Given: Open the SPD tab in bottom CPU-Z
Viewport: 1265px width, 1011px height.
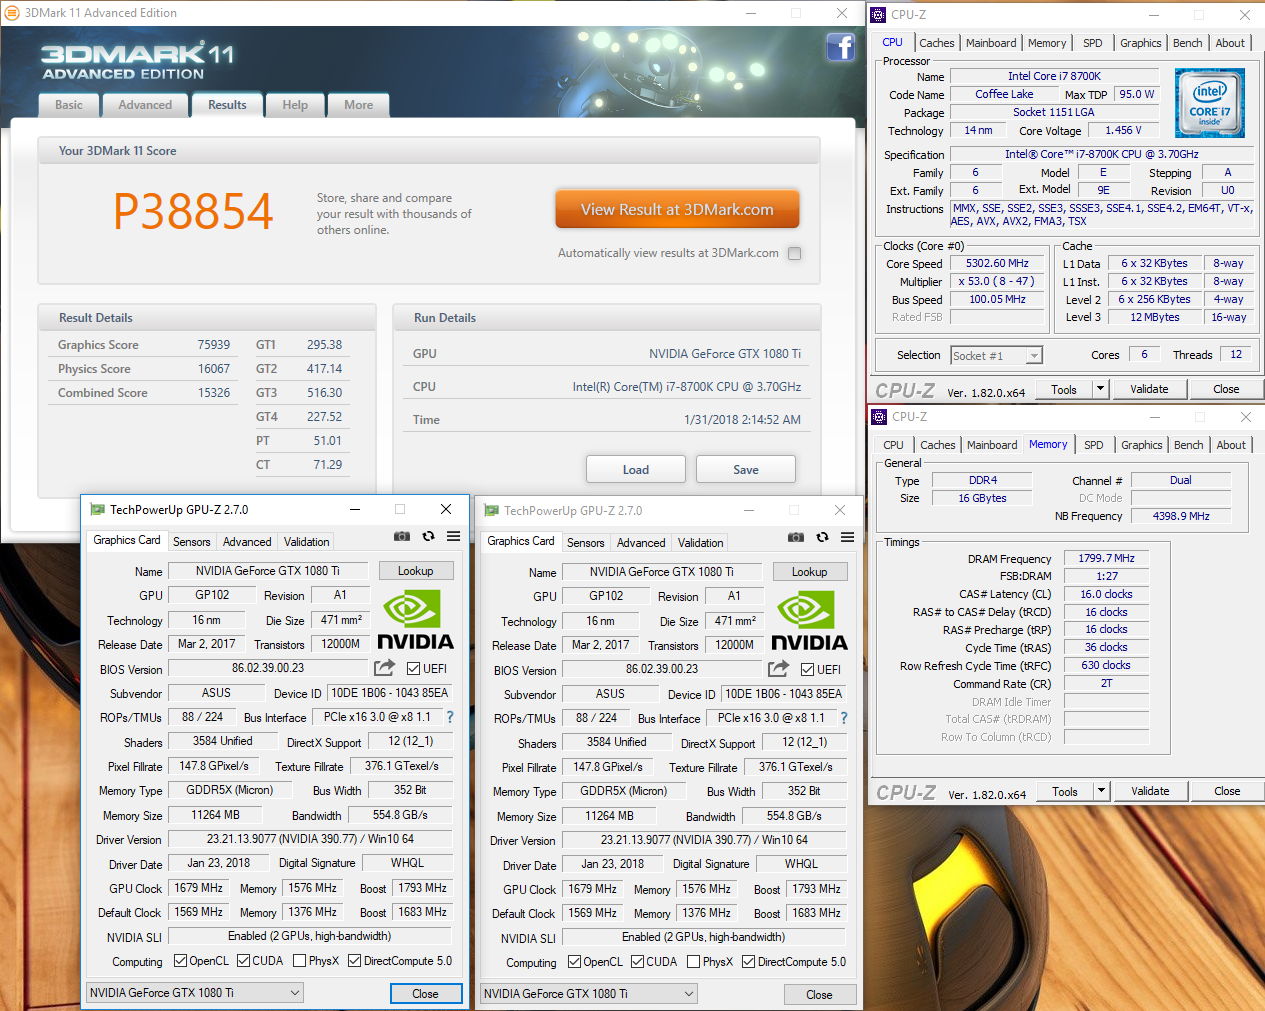Looking at the screenshot, I should tap(1094, 445).
